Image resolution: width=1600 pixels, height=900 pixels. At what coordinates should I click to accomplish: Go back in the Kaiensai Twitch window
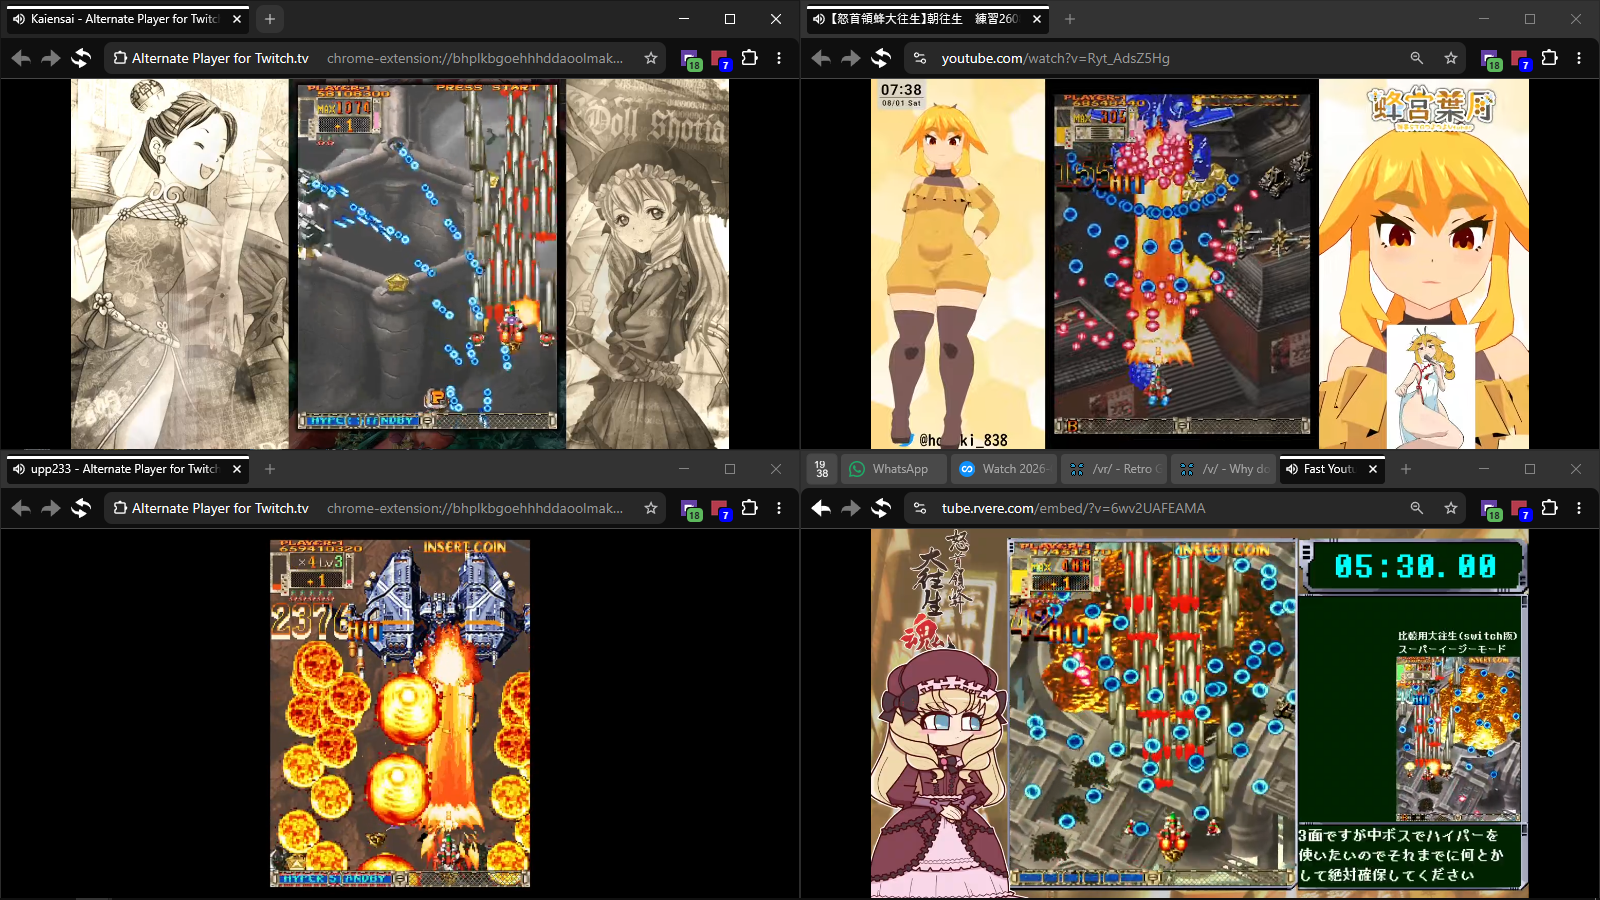(21, 58)
